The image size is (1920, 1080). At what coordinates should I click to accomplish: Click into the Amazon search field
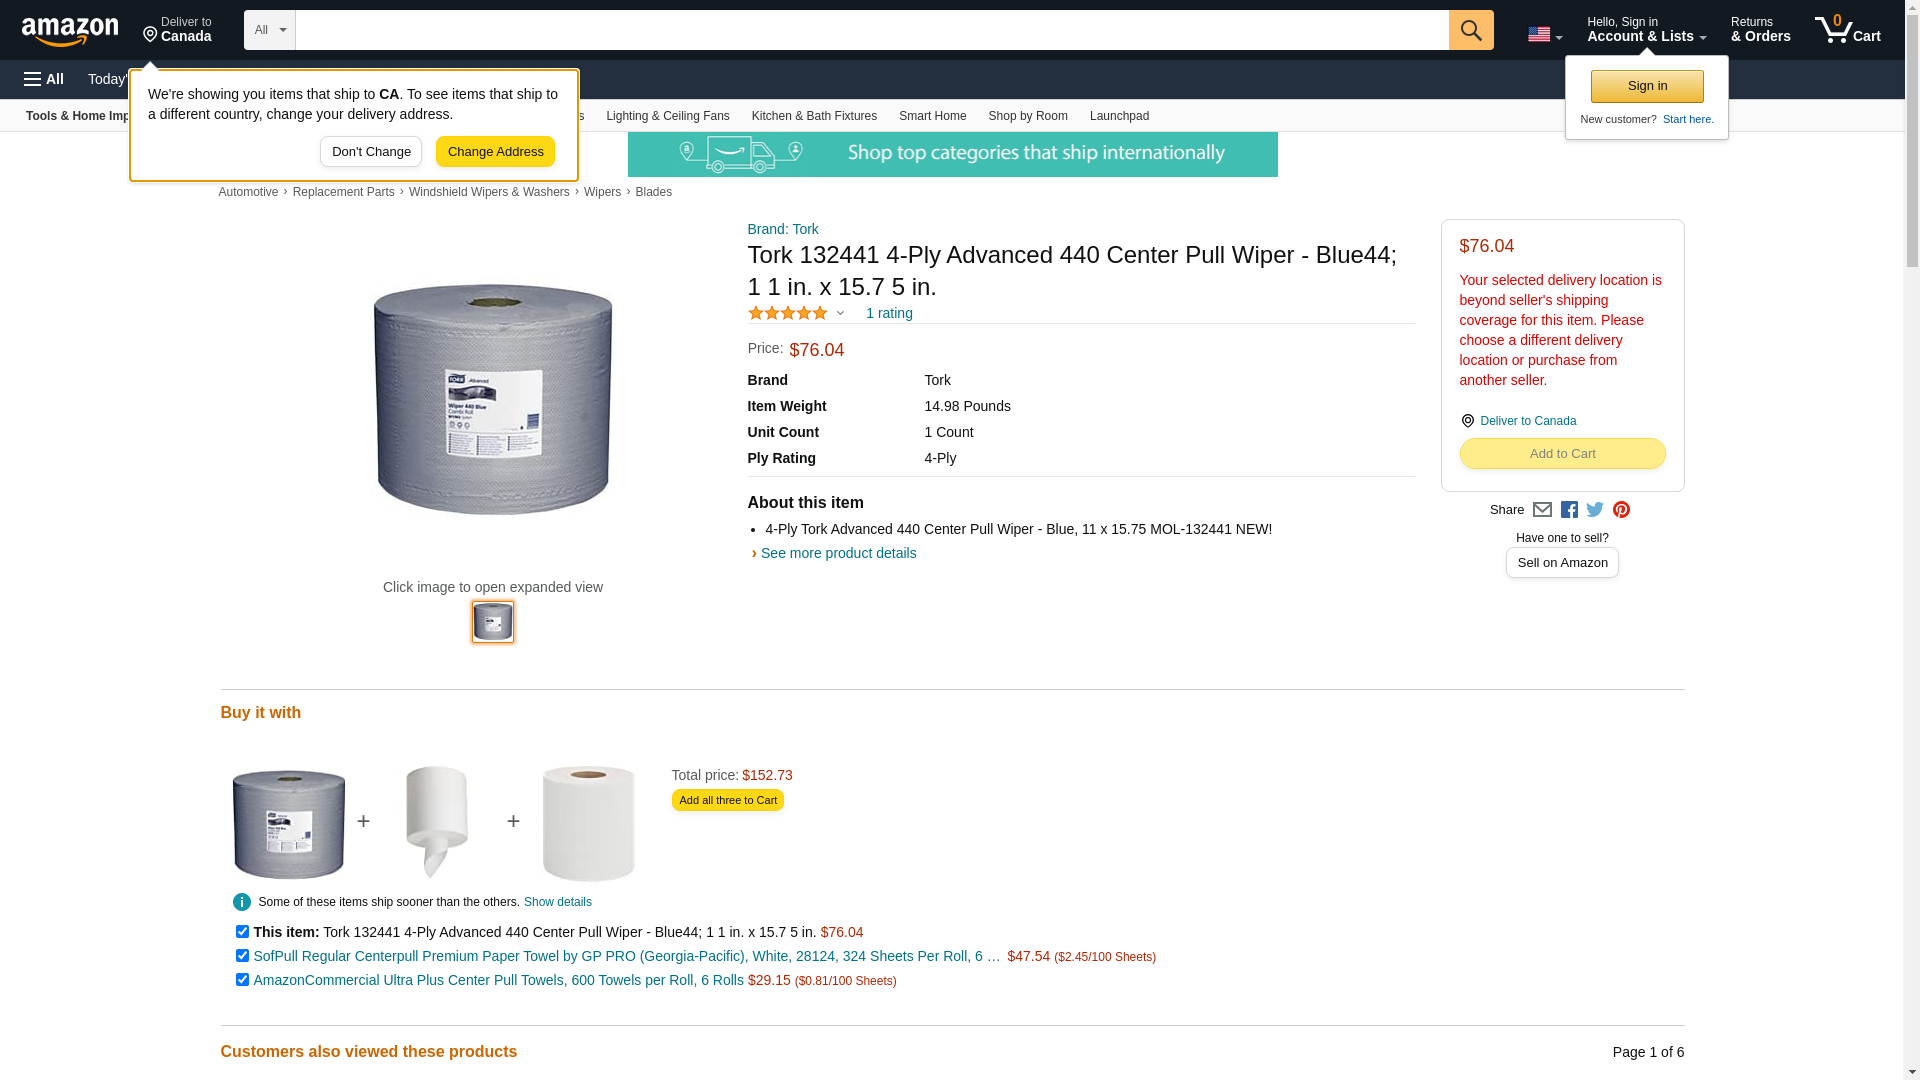(x=871, y=30)
